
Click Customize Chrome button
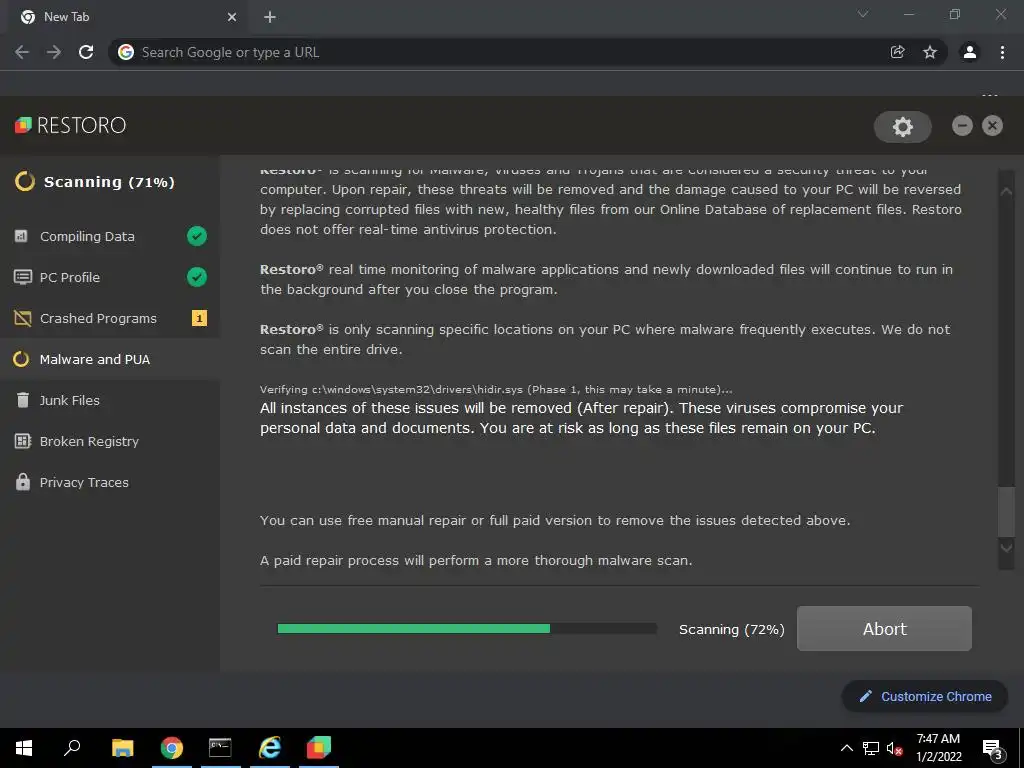[x=925, y=696]
